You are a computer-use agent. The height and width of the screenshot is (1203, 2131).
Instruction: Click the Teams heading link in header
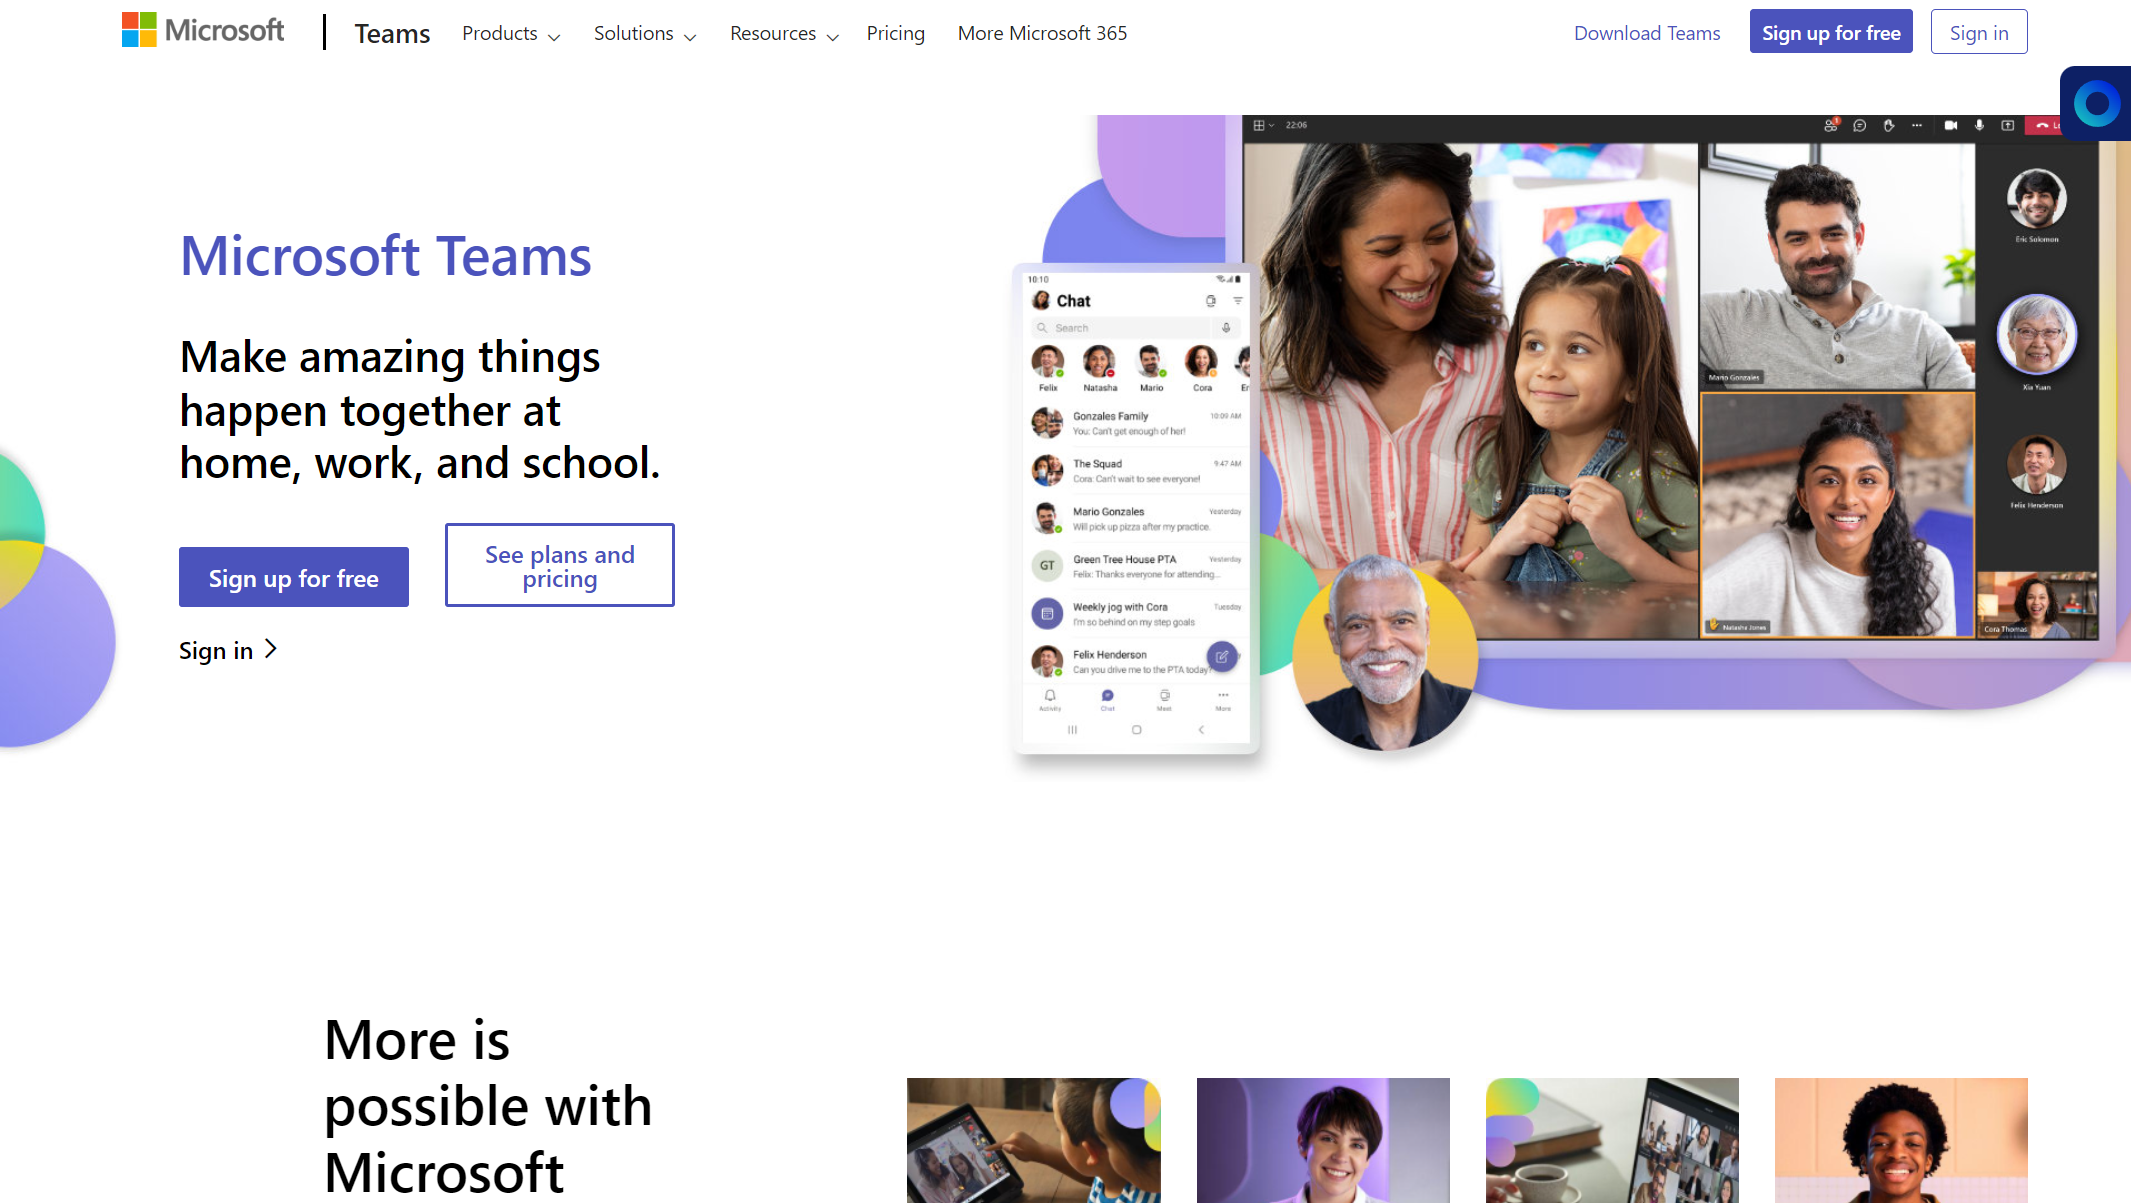coord(392,33)
